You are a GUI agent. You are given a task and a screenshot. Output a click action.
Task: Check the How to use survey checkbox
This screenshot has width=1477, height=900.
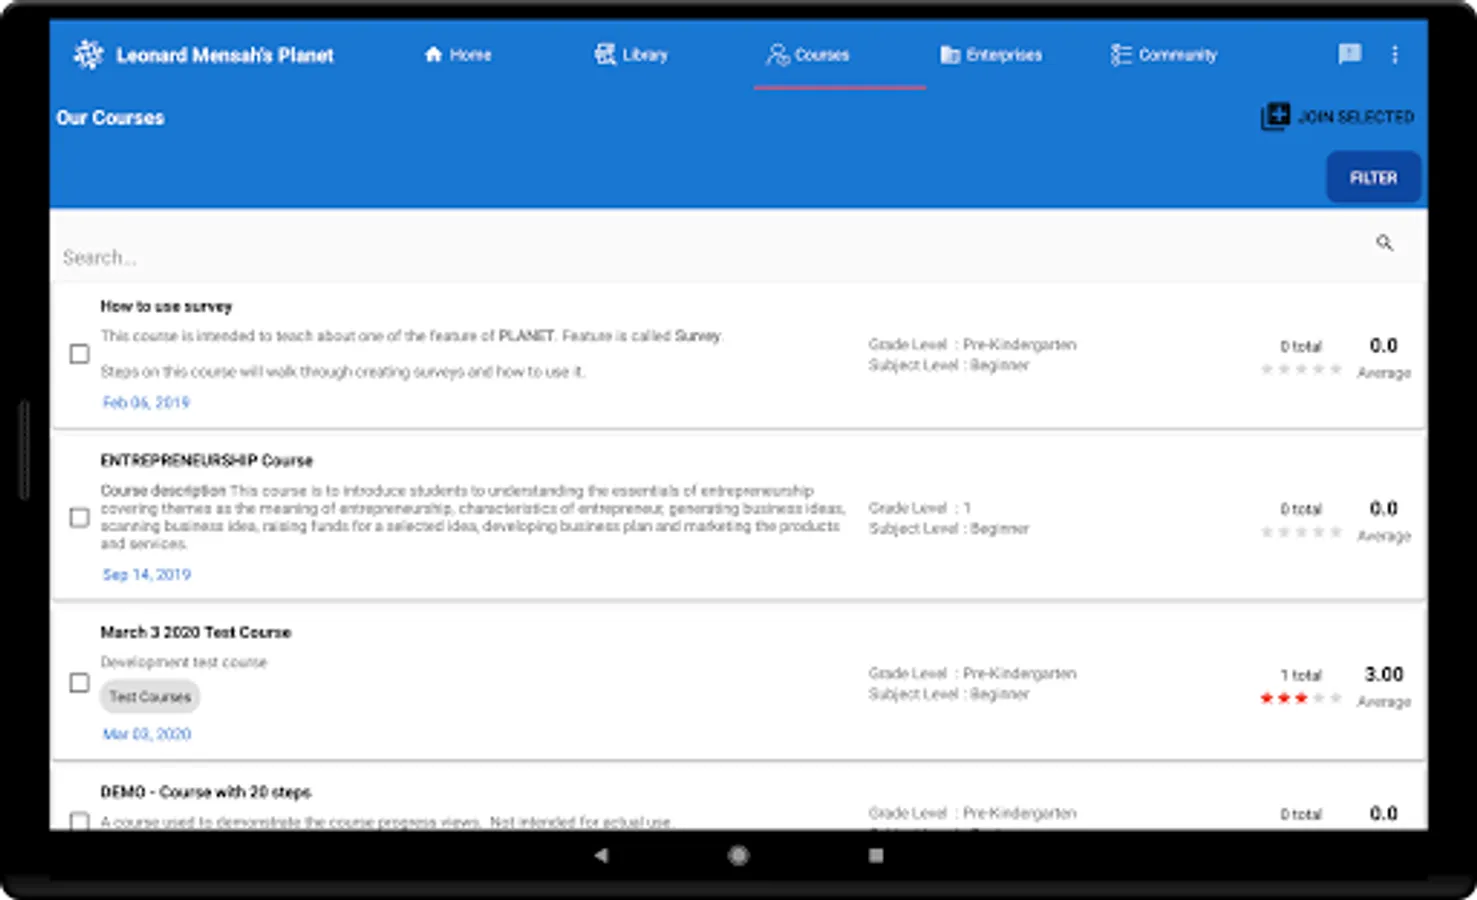(79, 354)
